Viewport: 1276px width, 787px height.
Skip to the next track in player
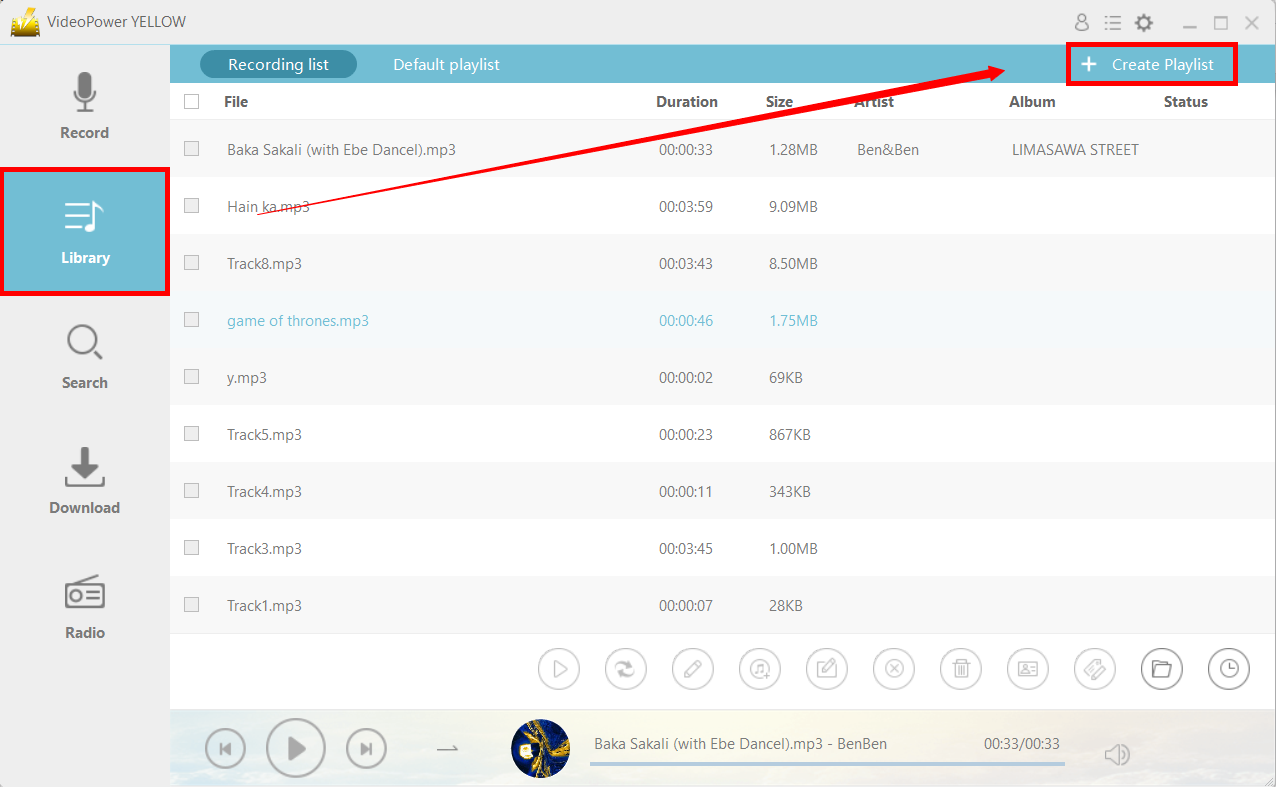(366, 748)
